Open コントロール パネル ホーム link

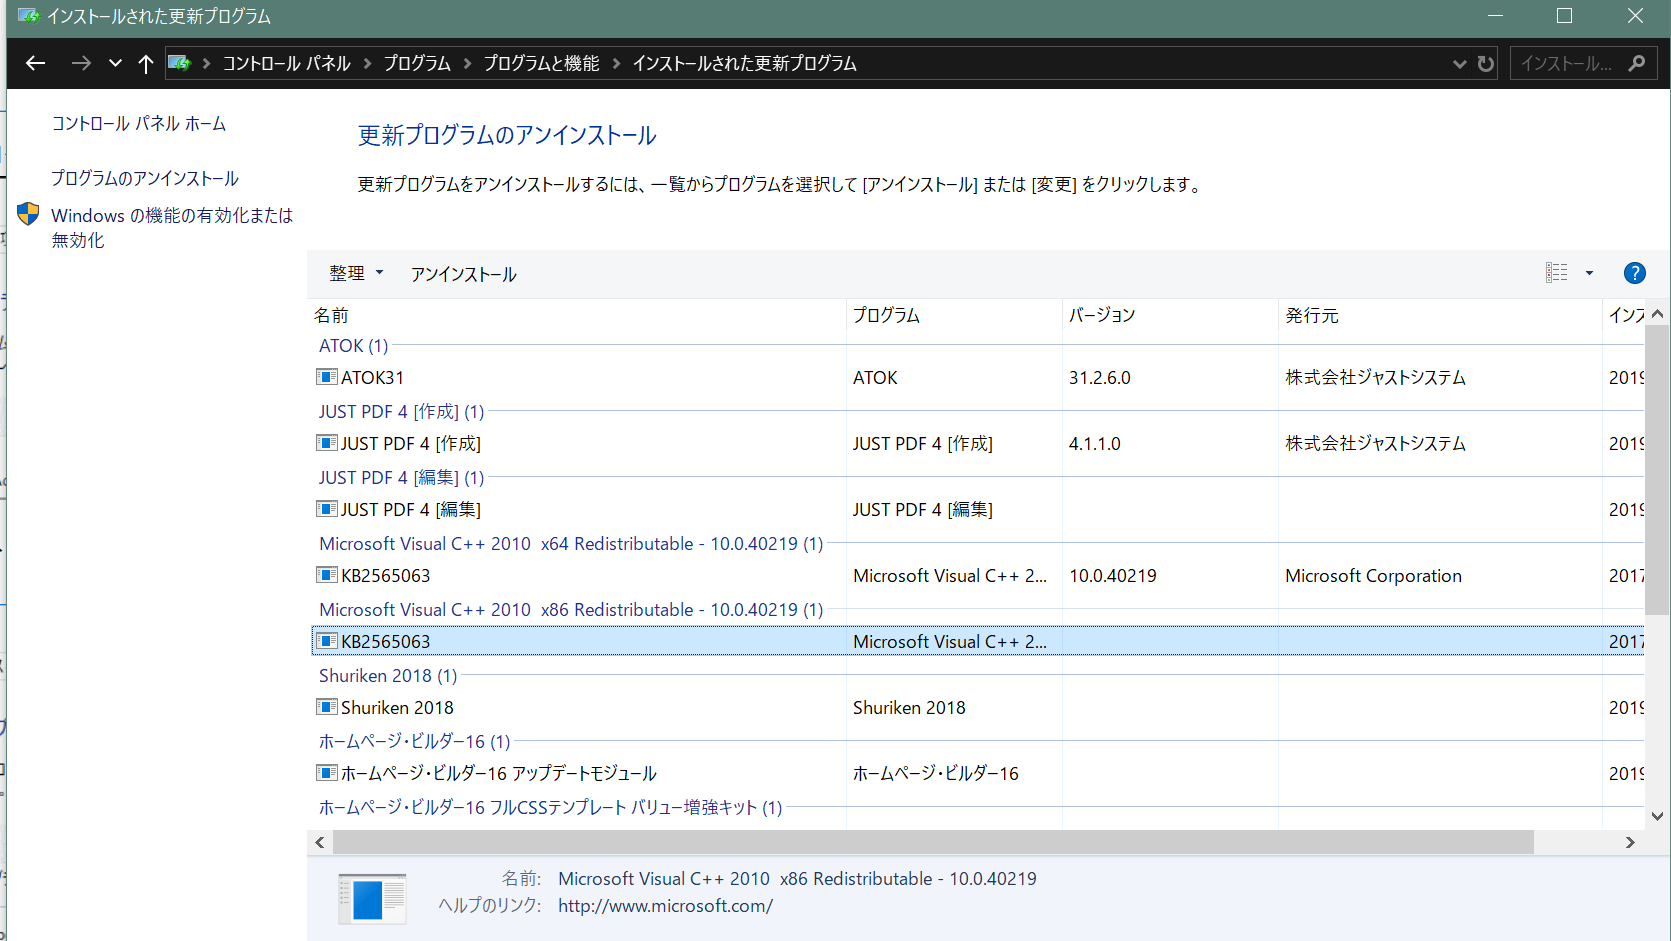pyautogui.click(x=139, y=123)
